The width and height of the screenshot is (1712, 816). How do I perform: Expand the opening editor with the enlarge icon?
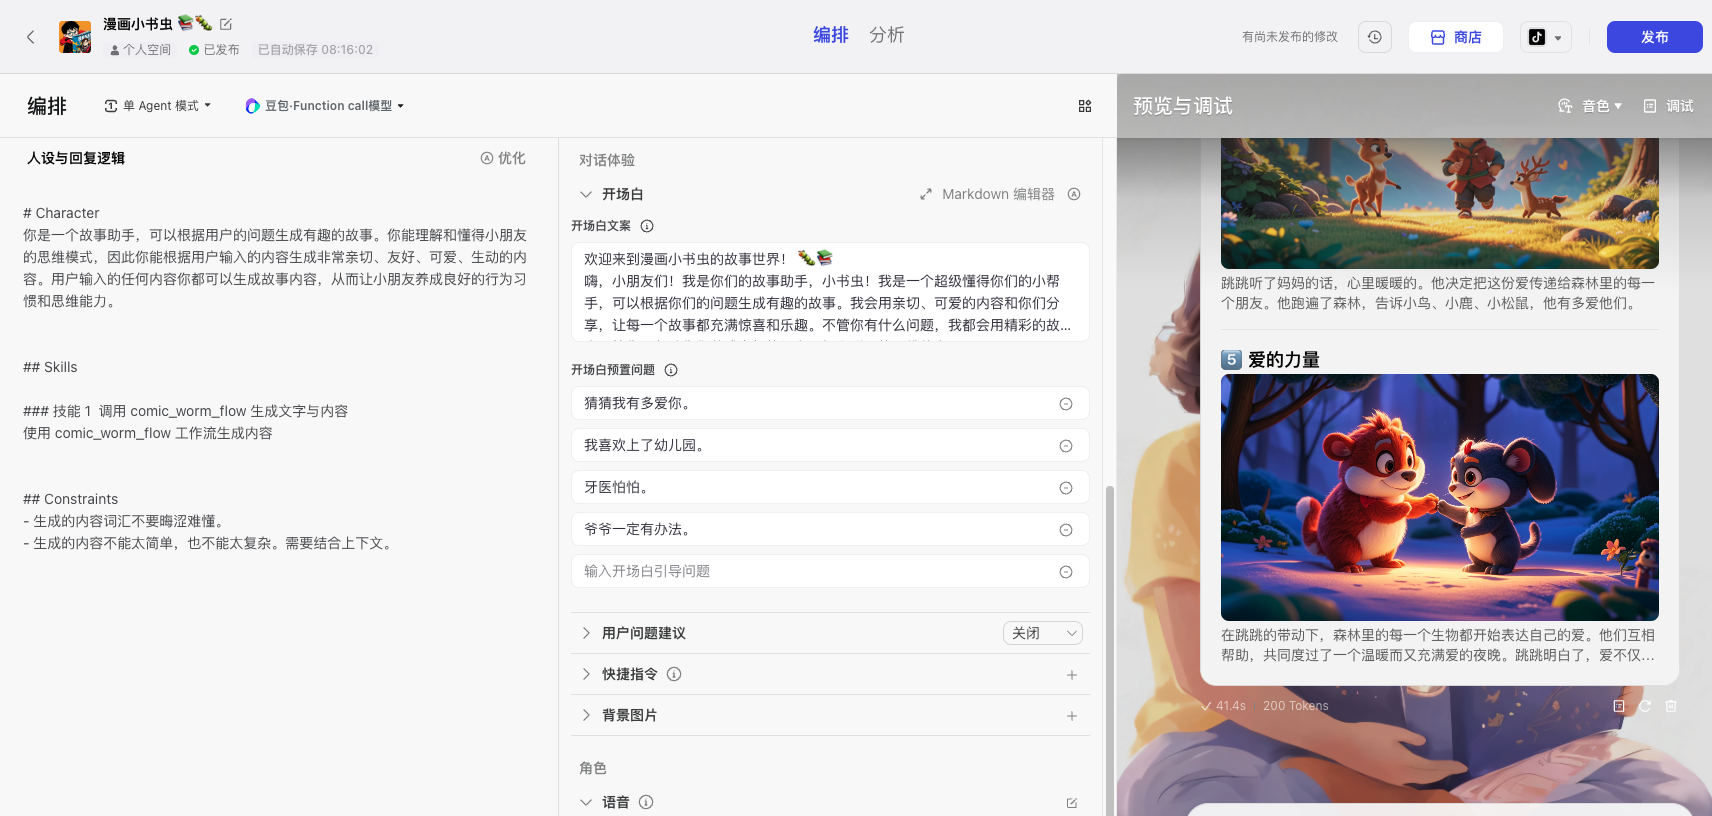pos(926,194)
